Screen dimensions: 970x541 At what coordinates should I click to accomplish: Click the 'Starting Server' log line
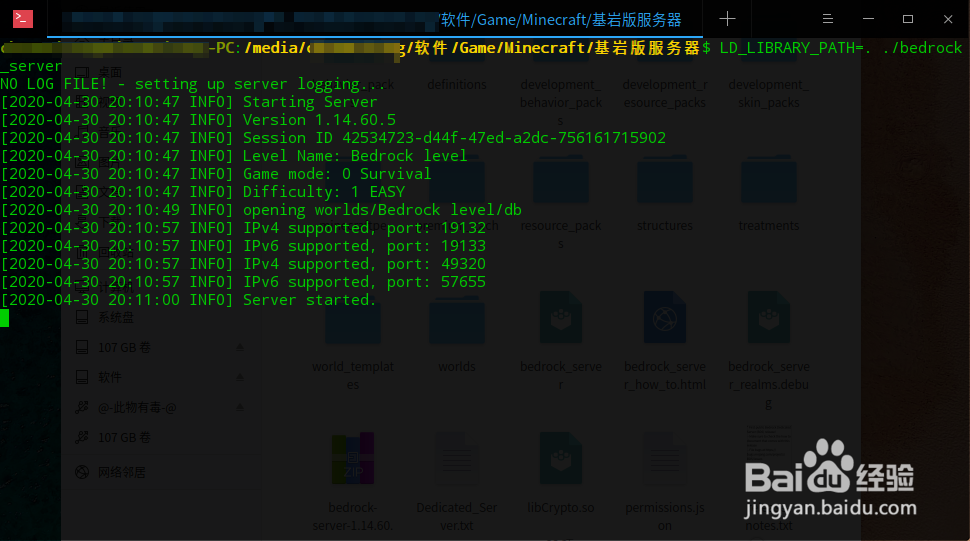coord(189,102)
